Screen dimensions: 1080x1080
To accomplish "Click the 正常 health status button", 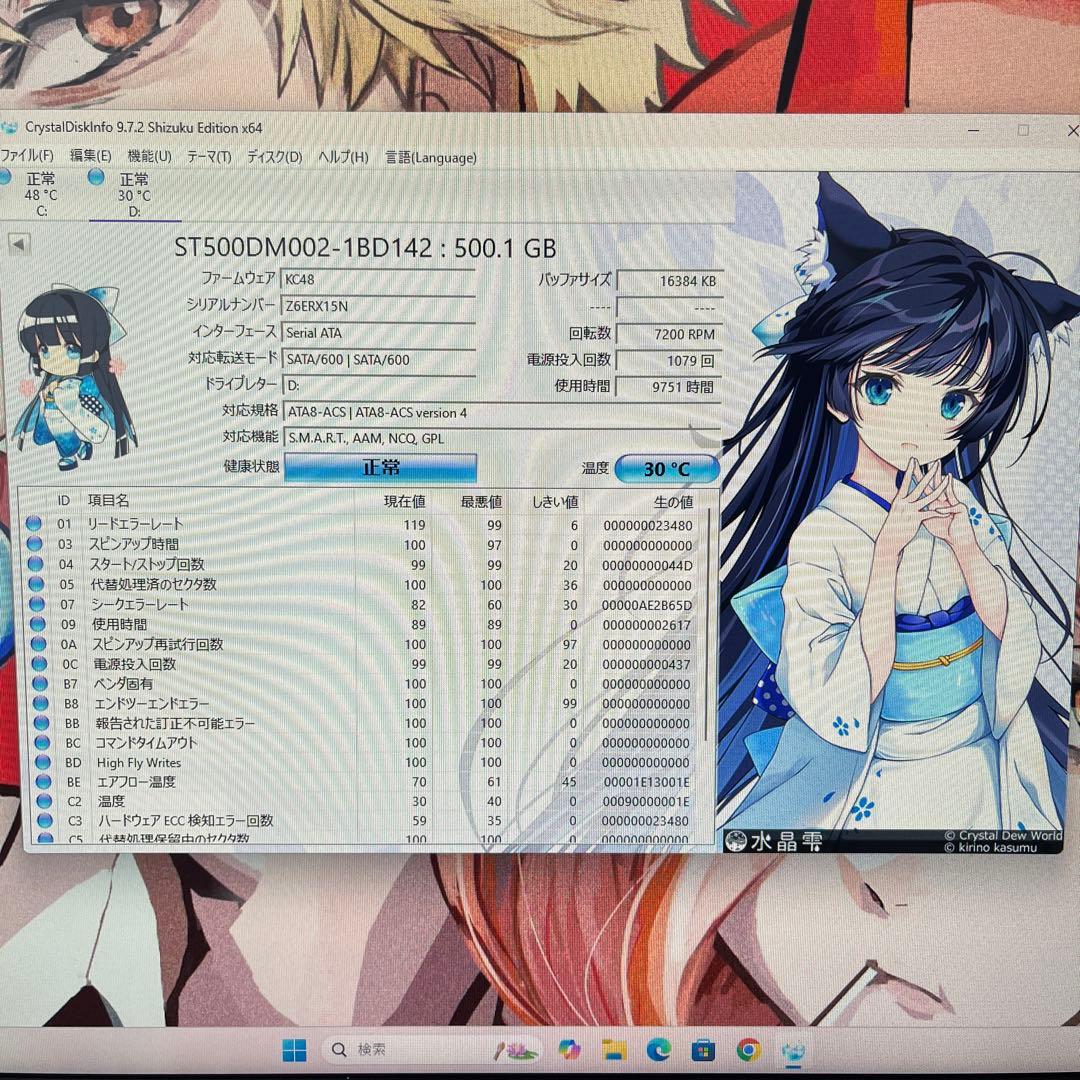I will coord(380,467).
